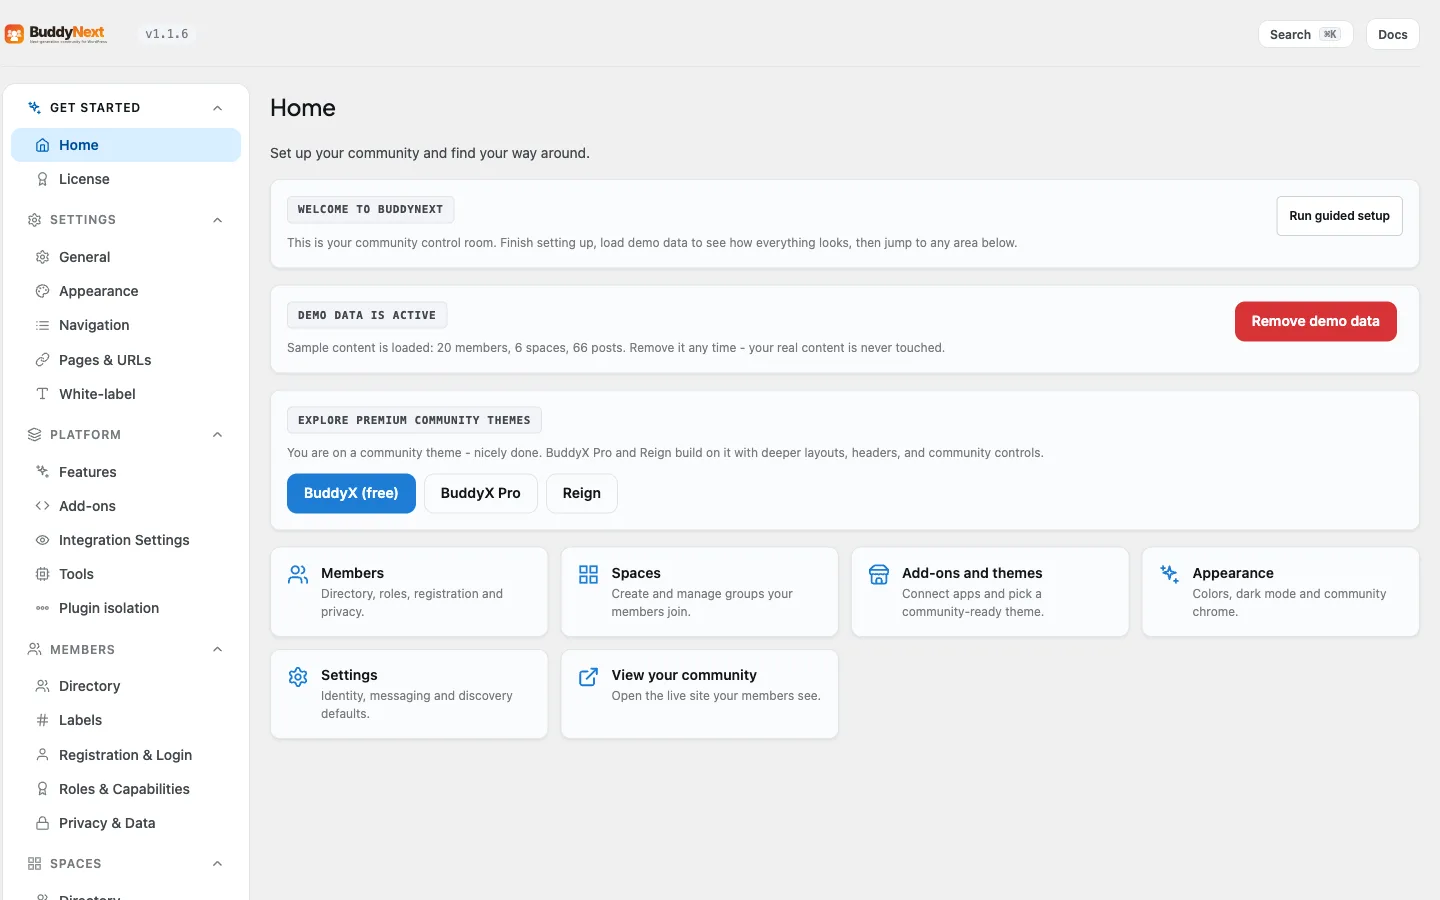
Task: Open the Members card title
Action: click(352, 573)
